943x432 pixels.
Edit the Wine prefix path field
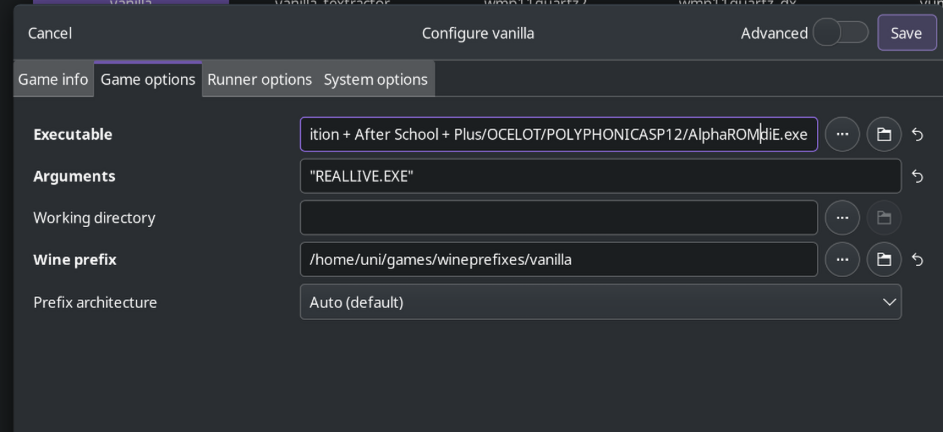[x=559, y=259]
